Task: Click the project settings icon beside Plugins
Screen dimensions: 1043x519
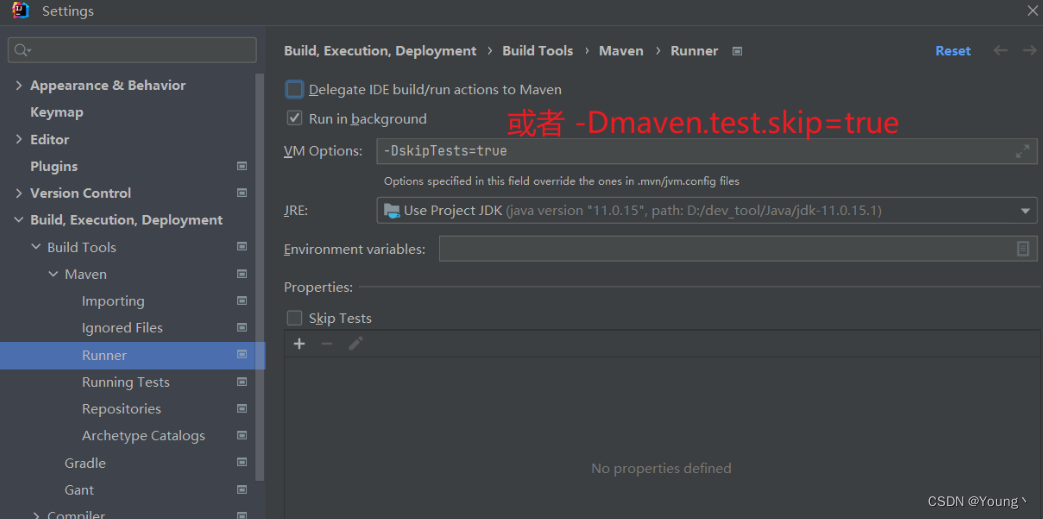Action: point(241,166)
